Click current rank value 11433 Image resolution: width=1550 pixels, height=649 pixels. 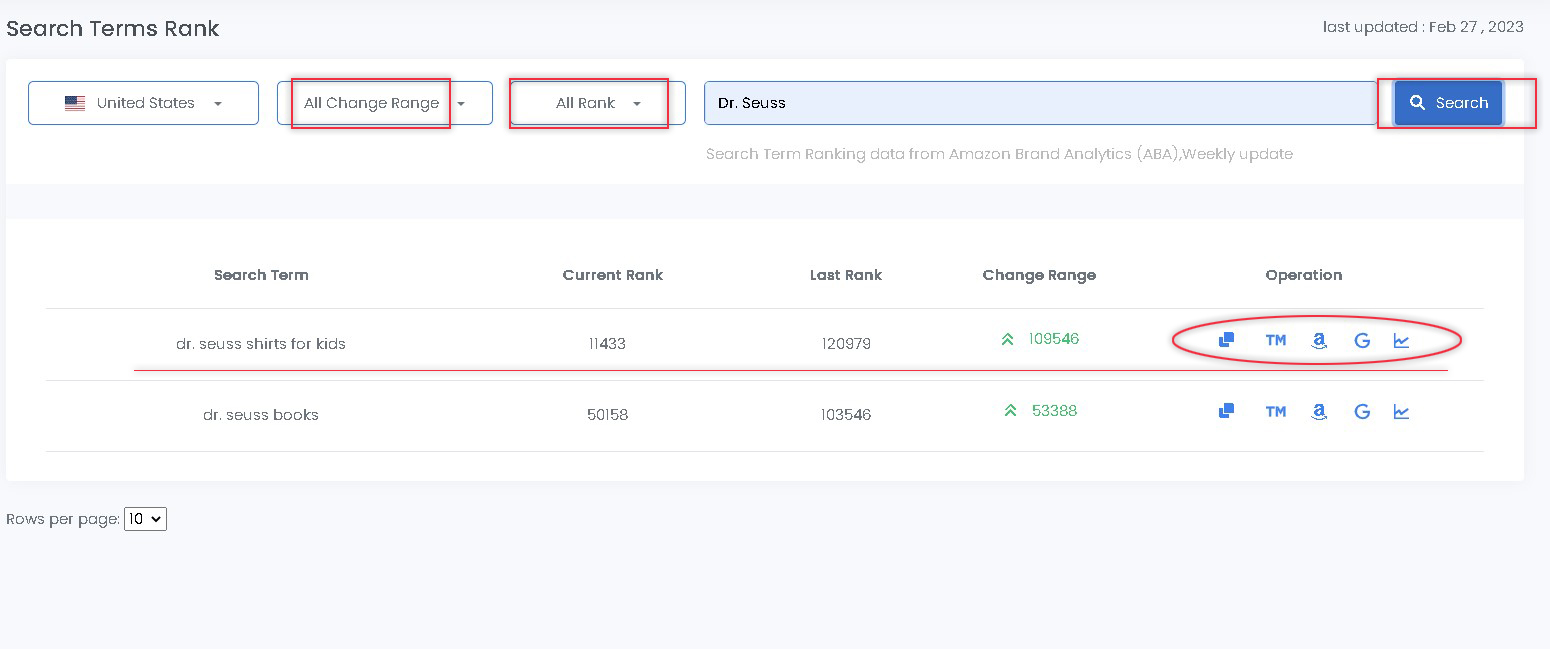click(608, 344)
